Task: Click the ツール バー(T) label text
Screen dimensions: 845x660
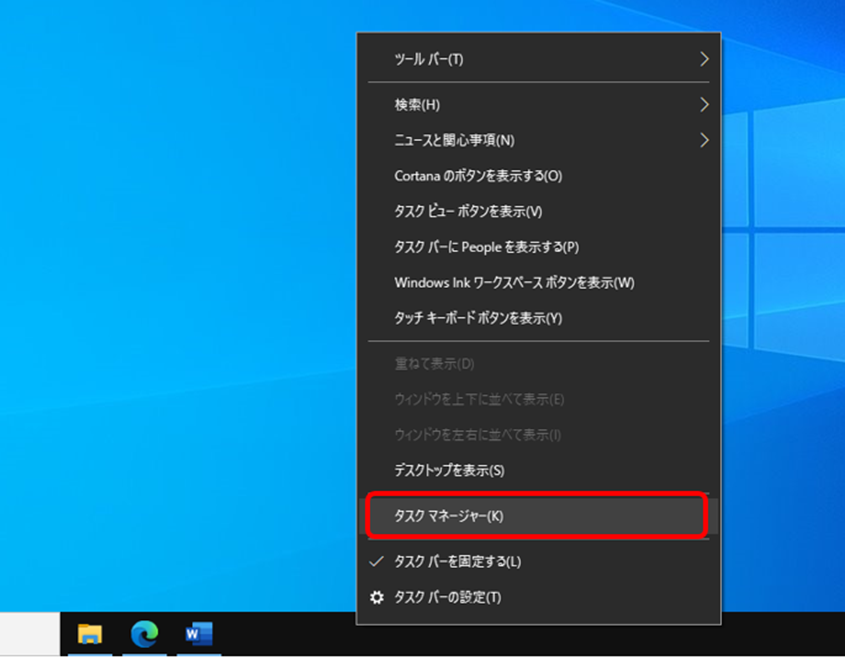Action: click(x=428, y=59)
